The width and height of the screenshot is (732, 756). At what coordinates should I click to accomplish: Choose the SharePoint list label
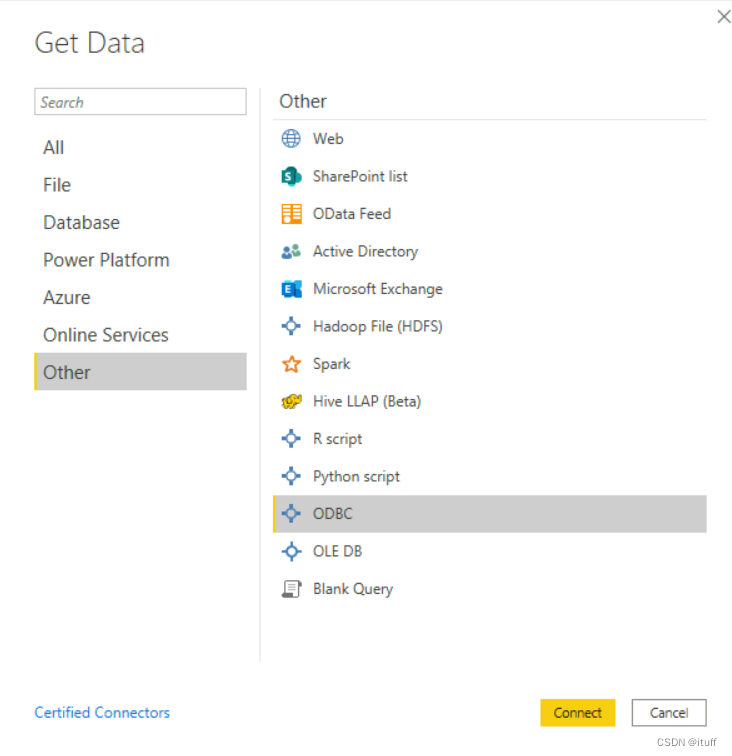360,176
